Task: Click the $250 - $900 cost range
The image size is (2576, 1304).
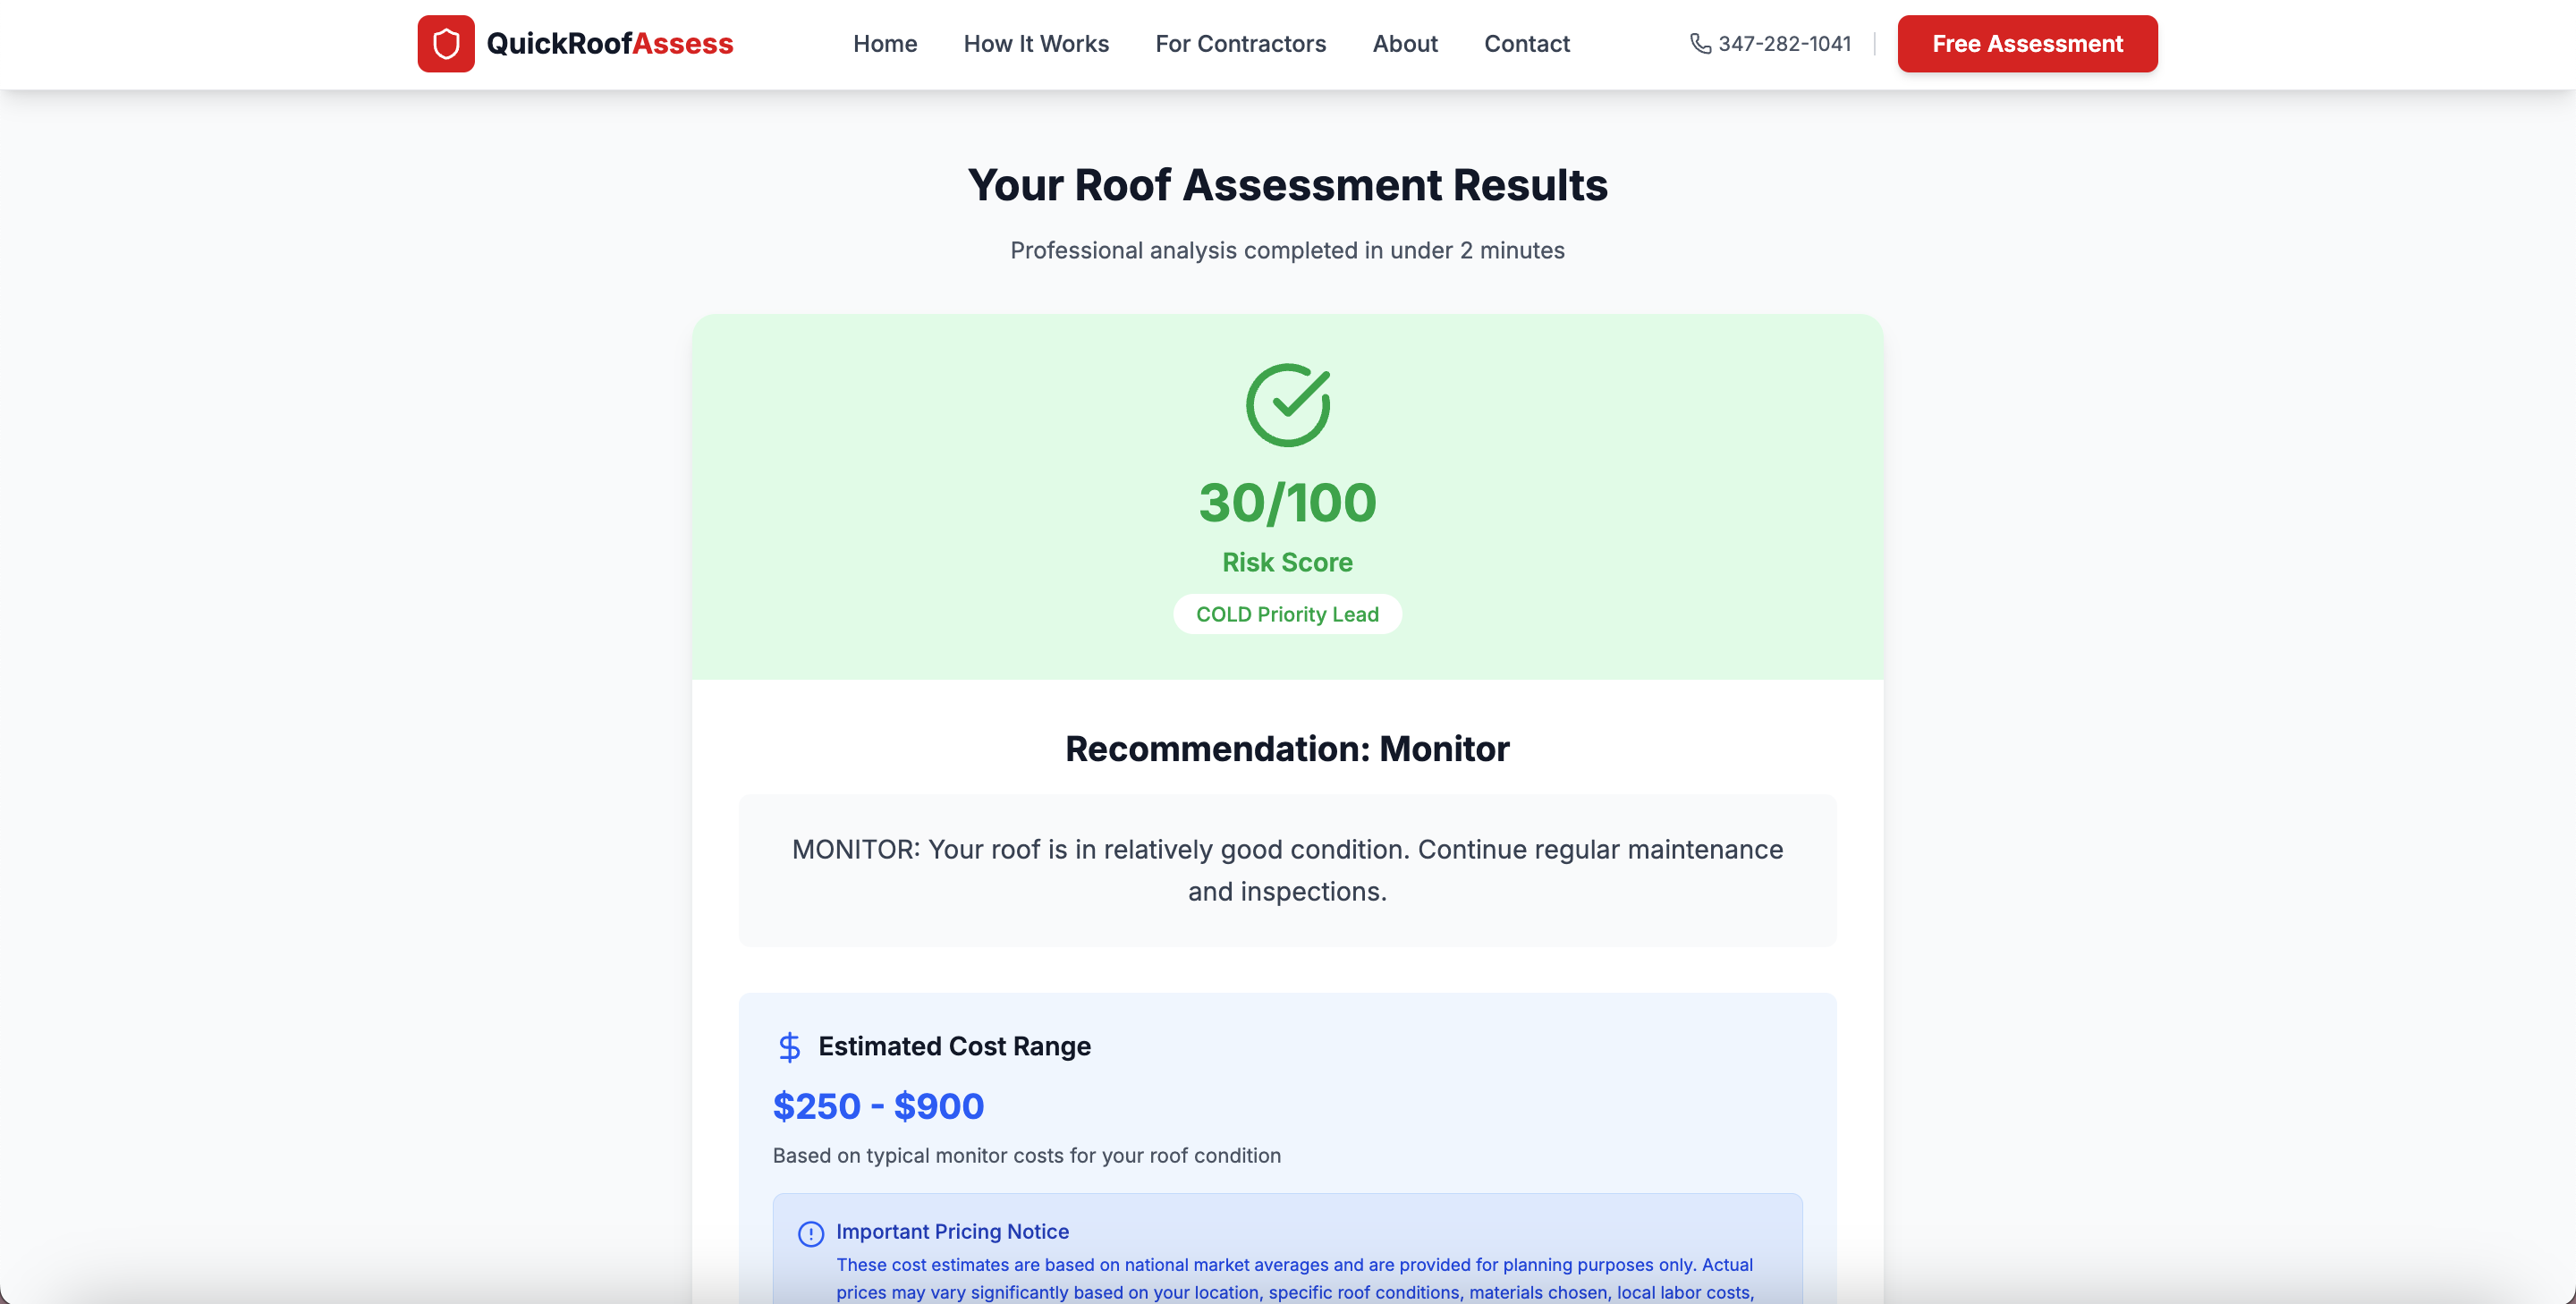Action: pos(878,1106)
